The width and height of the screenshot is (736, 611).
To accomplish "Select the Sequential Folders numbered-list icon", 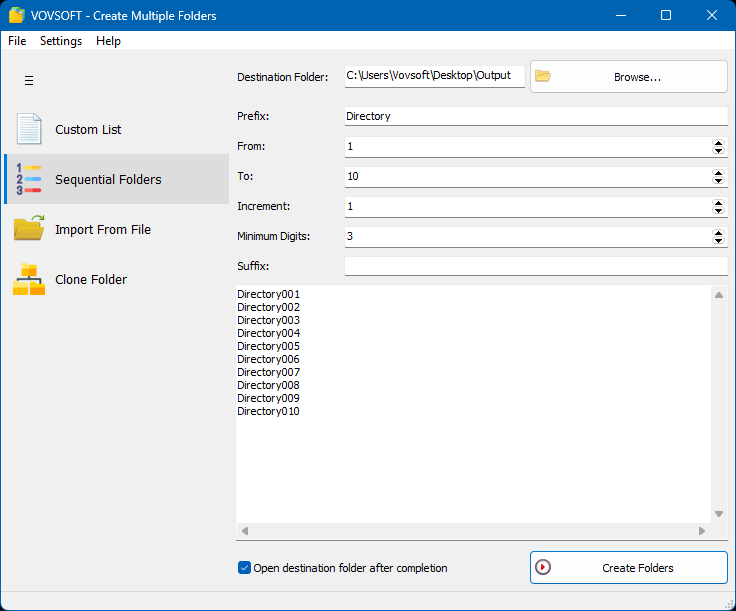I will pos(29,179).
